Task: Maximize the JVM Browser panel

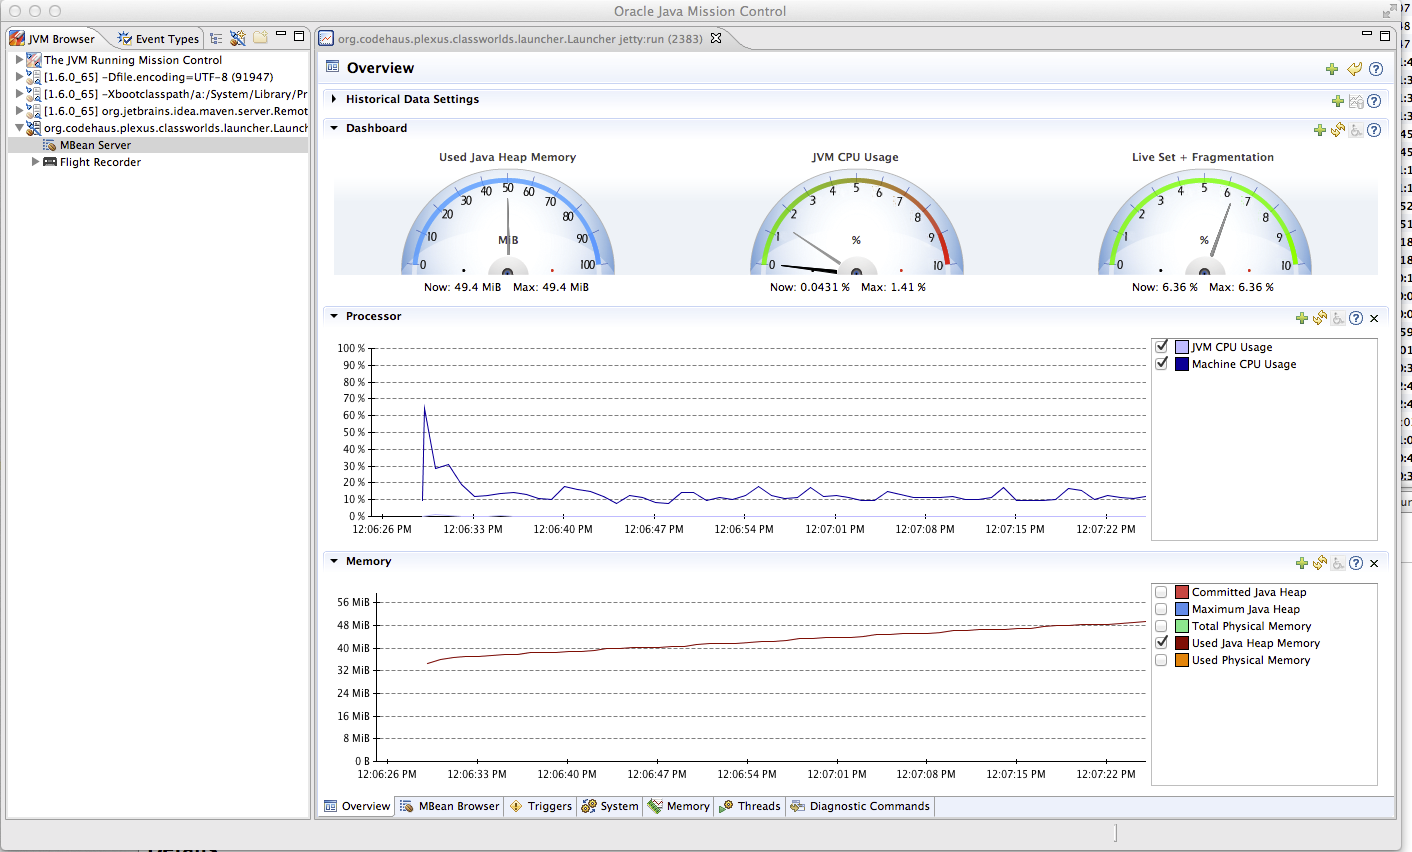Action: coord(298,36)
